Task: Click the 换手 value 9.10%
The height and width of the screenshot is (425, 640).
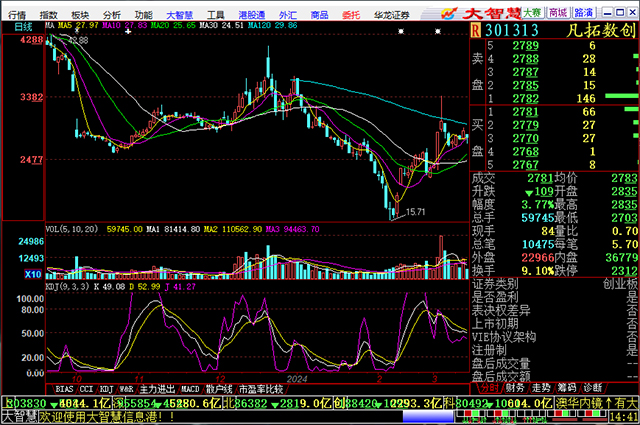Action: pyautogui.click(x=538, y=271)
